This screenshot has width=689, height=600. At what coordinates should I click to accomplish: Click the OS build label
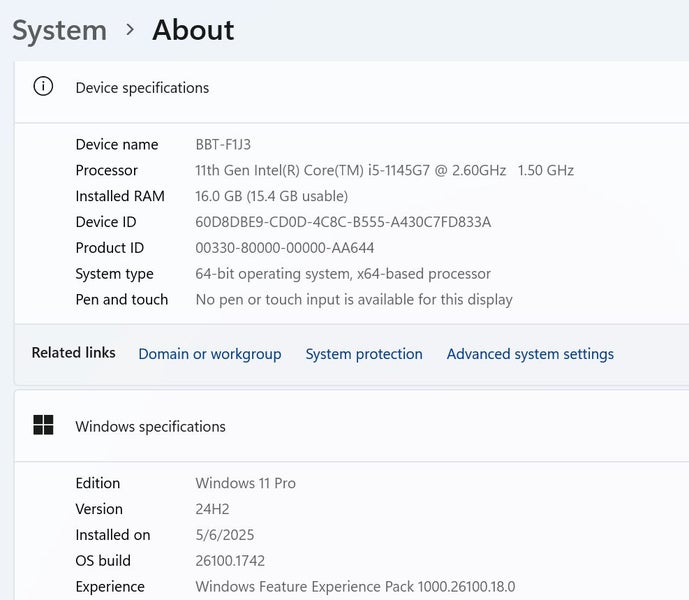pos(103,561)
